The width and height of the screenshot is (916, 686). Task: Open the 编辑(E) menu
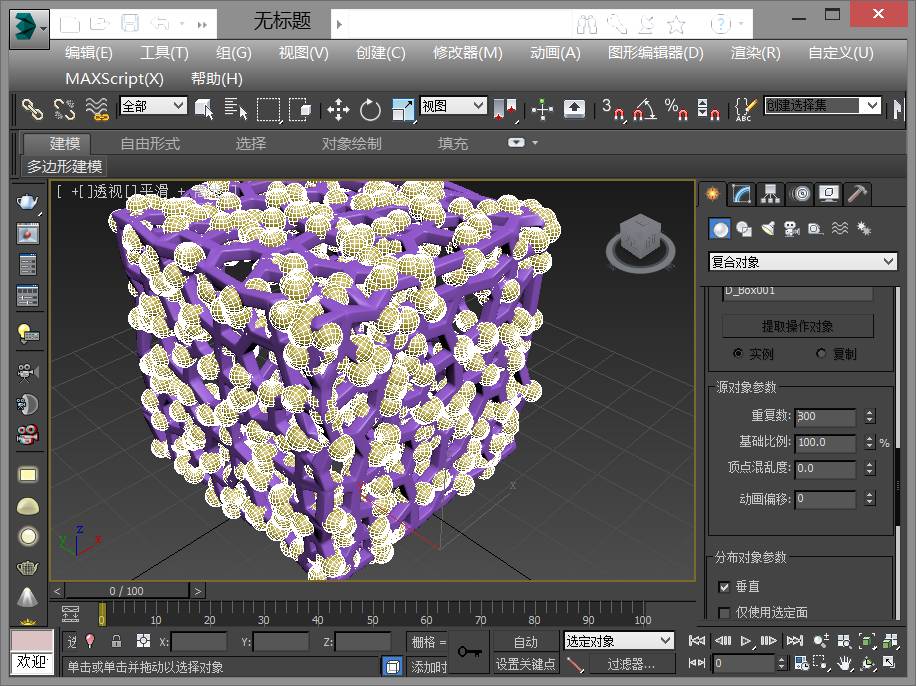point(89,53)
